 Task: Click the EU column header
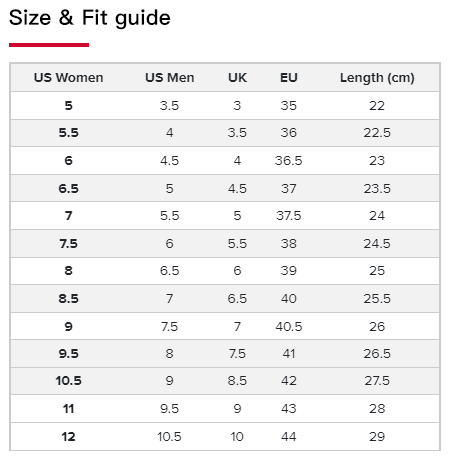tap(289, 78)
